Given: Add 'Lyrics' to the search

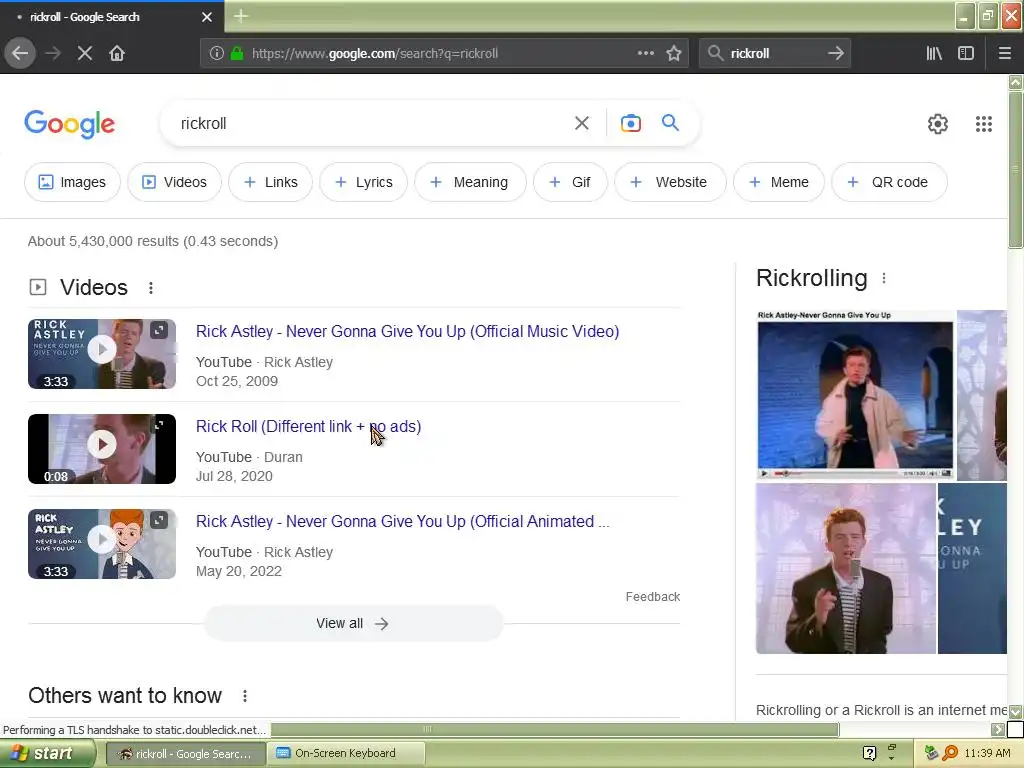Looking at the screenshot, I should point(364,182).
